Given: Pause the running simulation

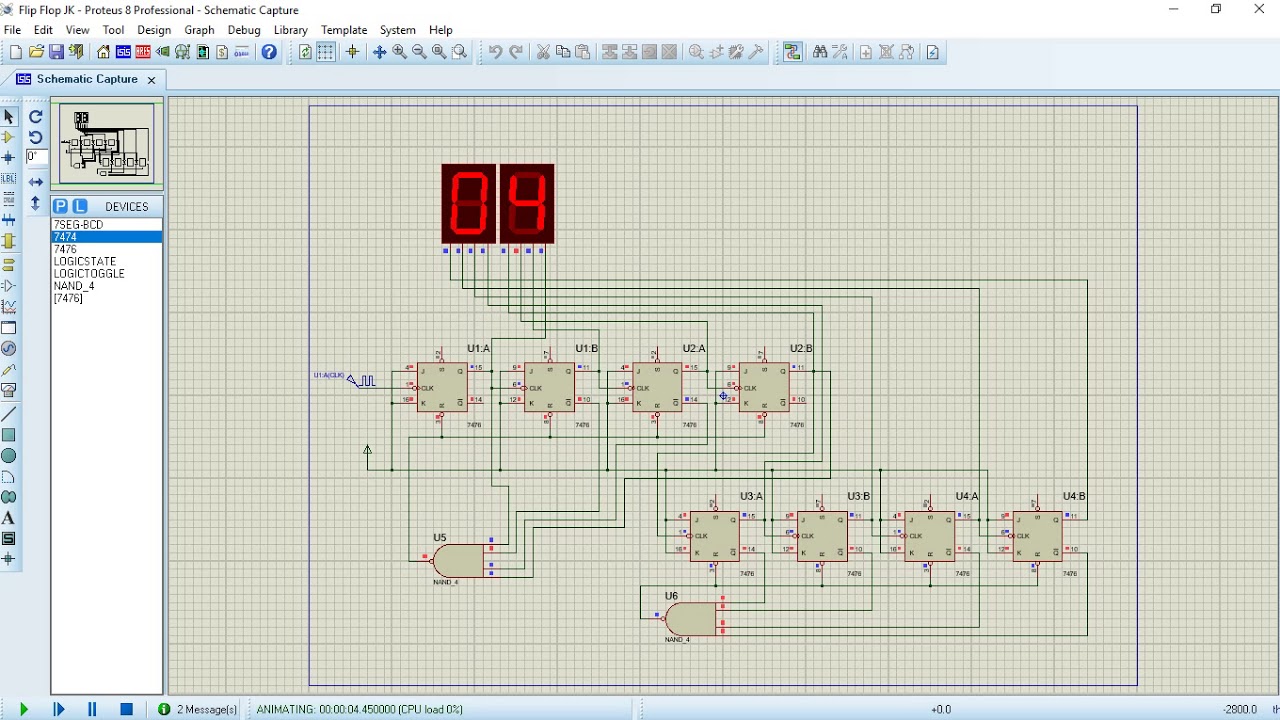Looking at the screenshot, I should pyautogui.click(x=92, y=709).
